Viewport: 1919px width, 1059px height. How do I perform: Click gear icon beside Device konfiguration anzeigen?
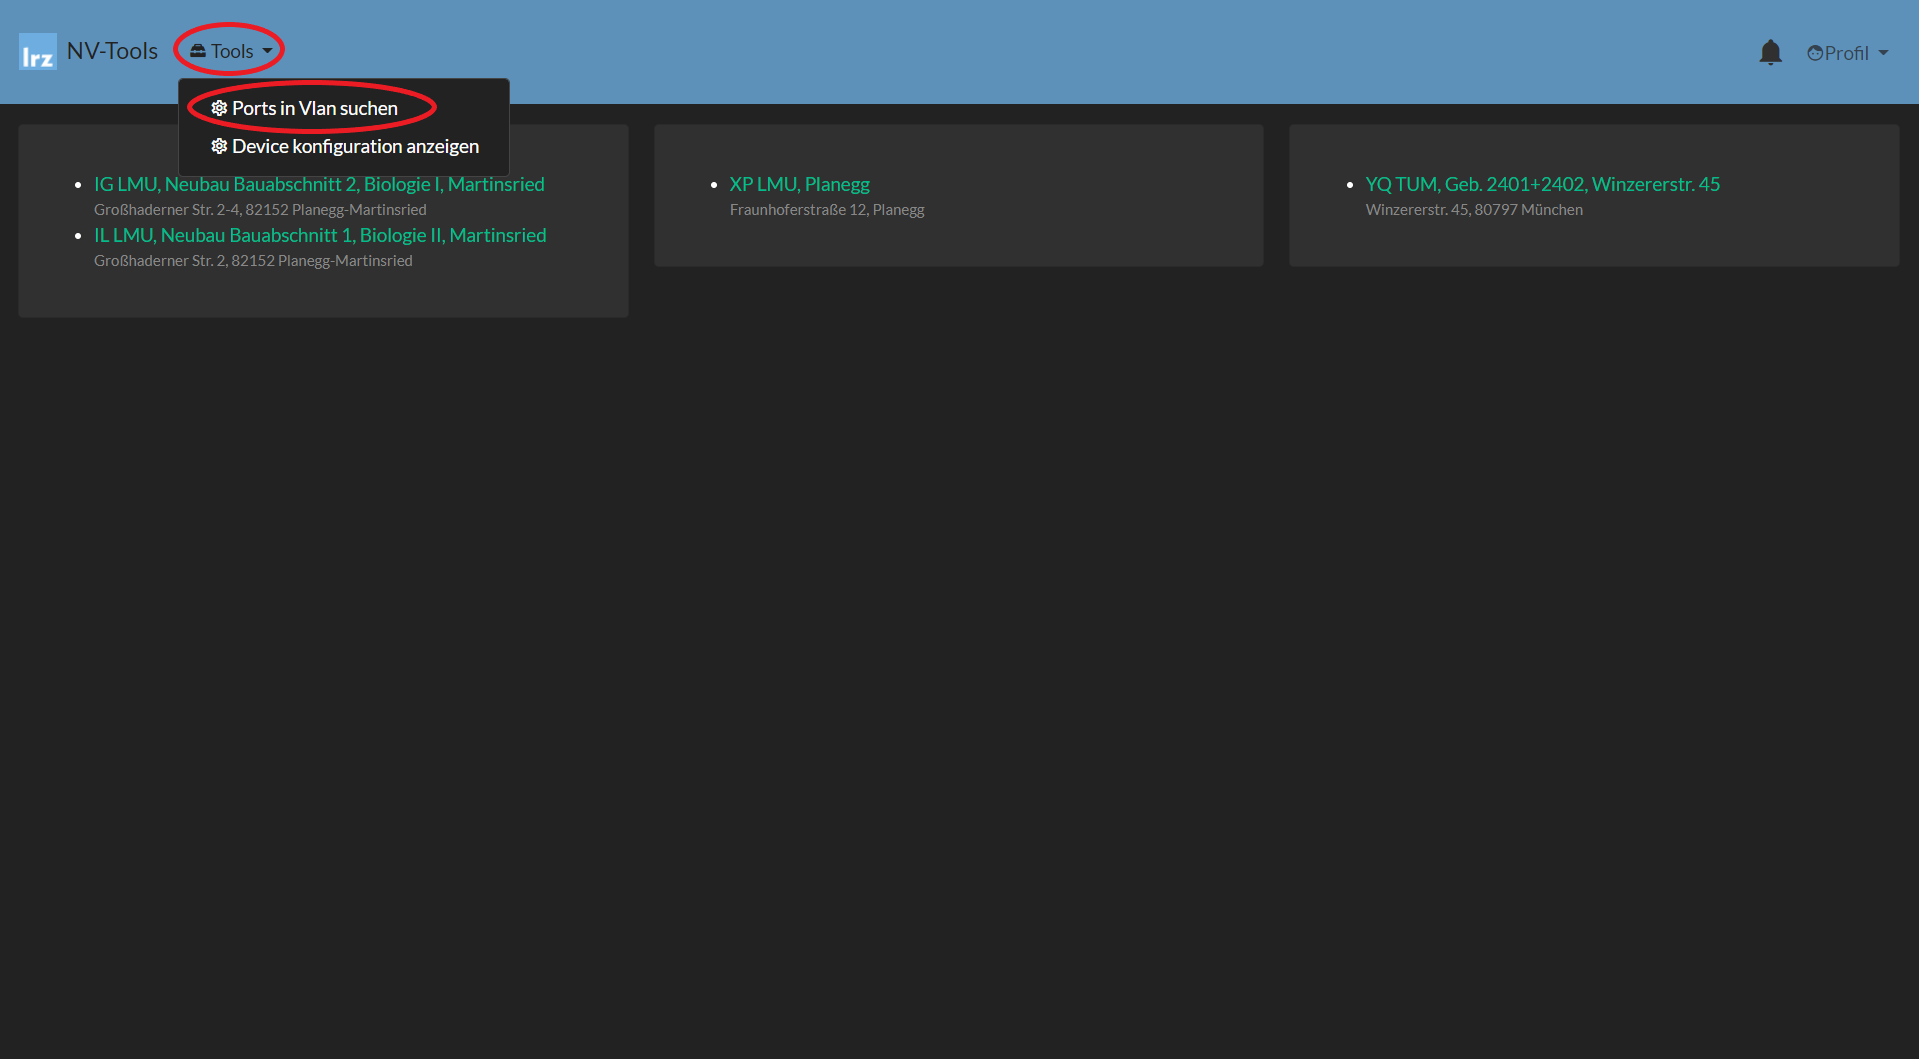click(219, 146)
